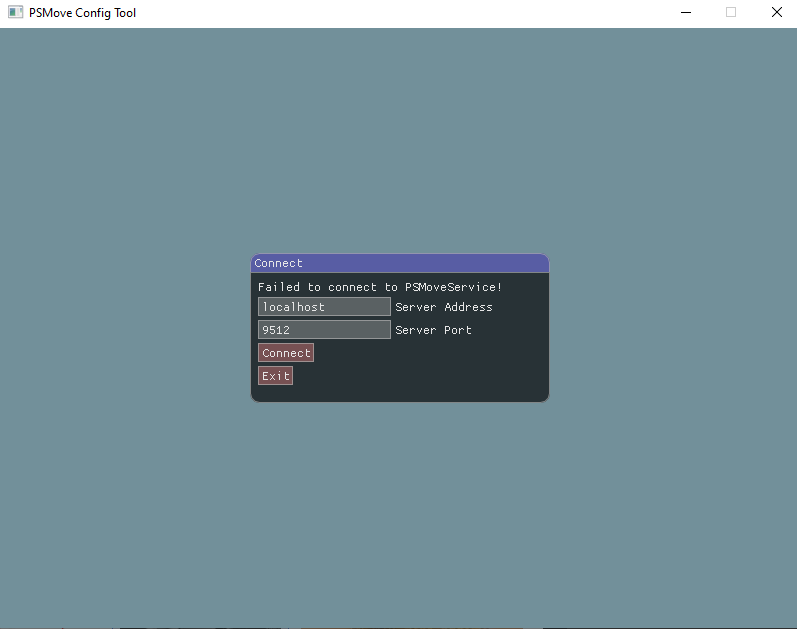797x629 pixels.
Task: Click the Exit button
Action: (x=275, y=376)
